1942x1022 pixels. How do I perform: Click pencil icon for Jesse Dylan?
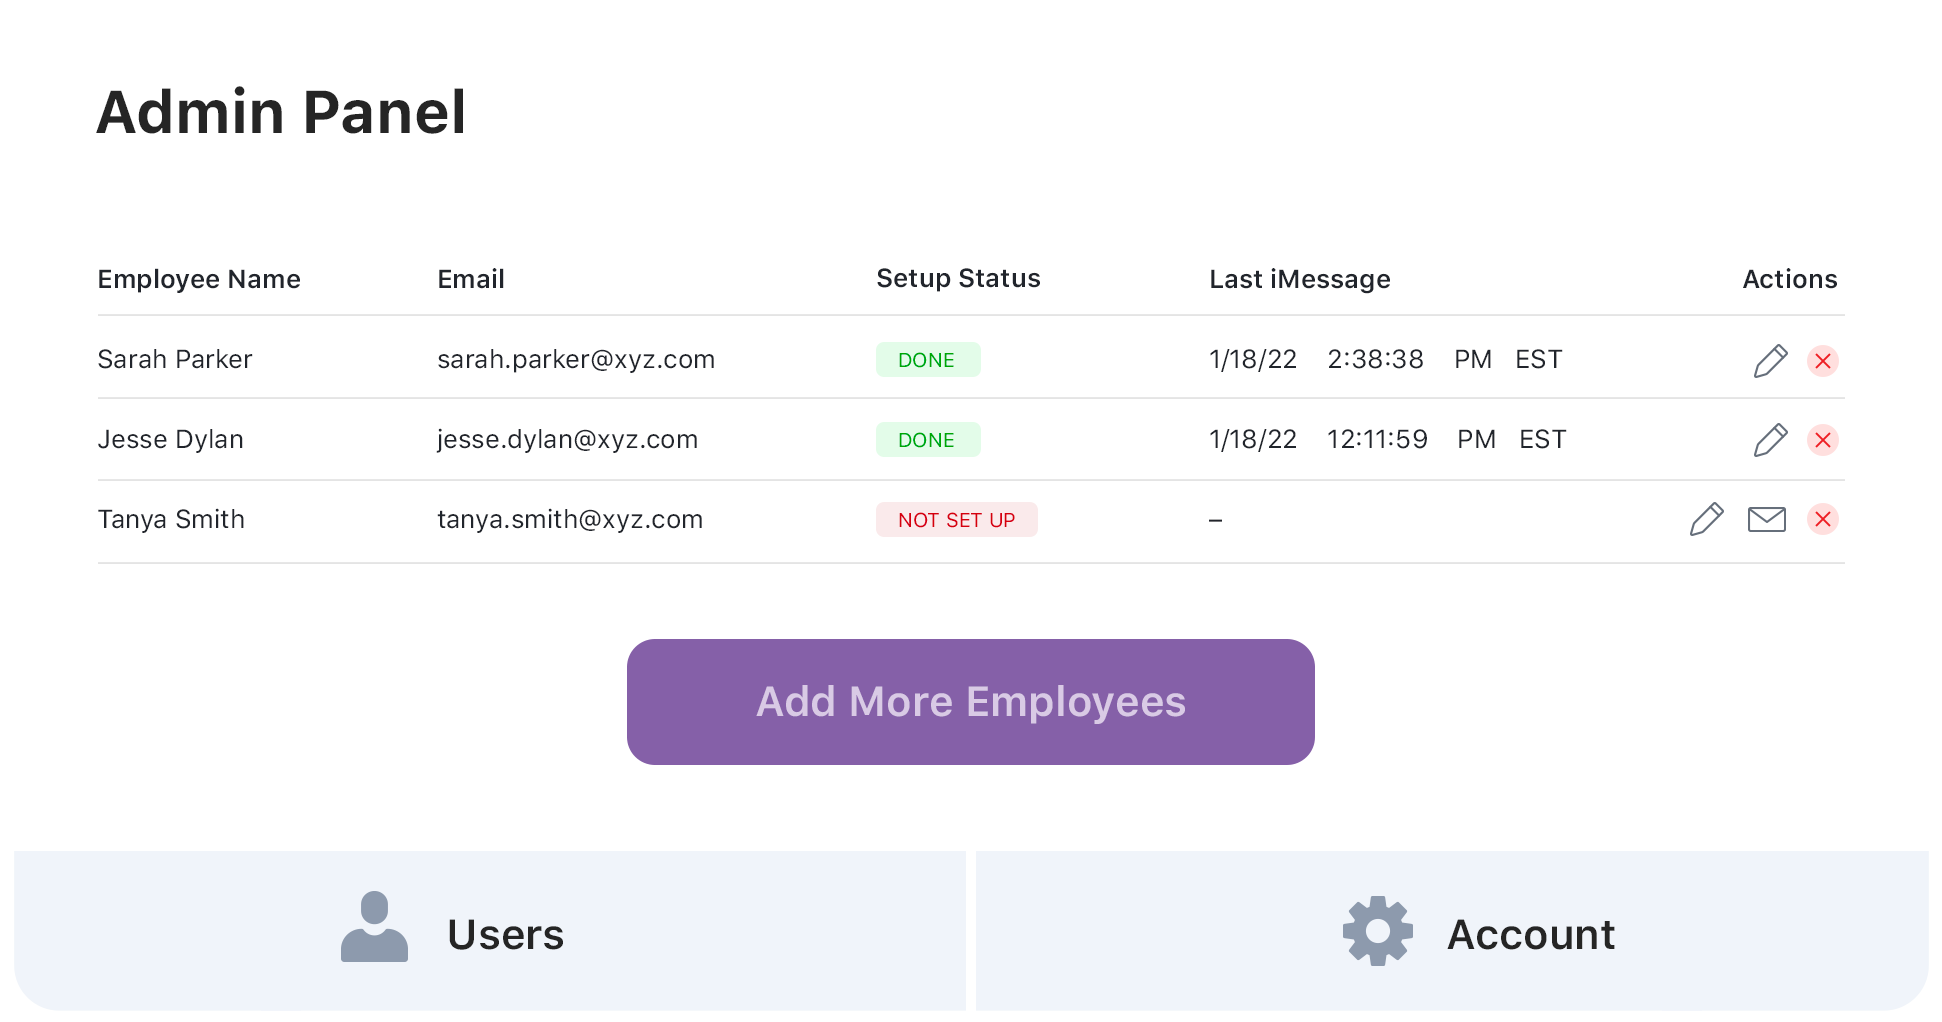coord(1770,440)
